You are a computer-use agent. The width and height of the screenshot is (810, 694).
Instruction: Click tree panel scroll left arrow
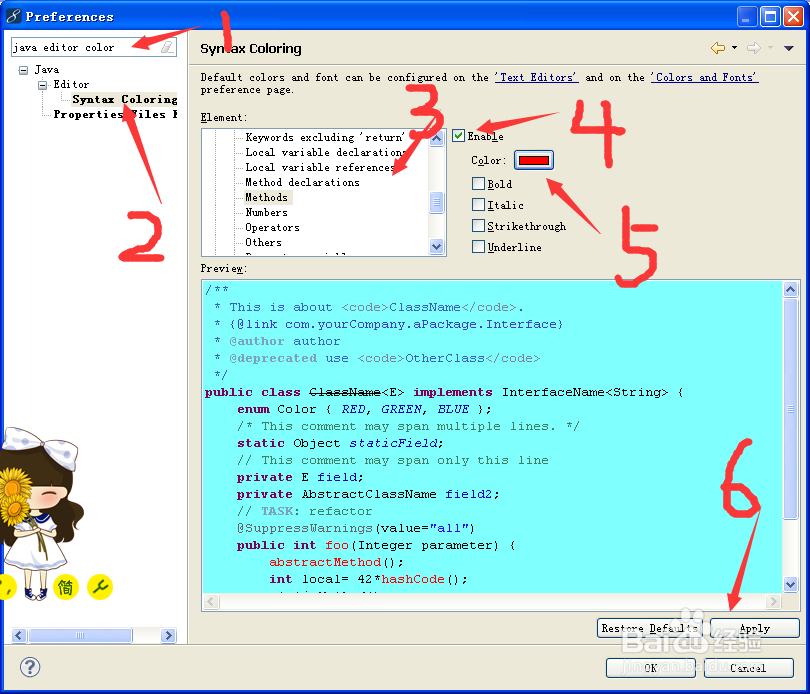[19, 635]
